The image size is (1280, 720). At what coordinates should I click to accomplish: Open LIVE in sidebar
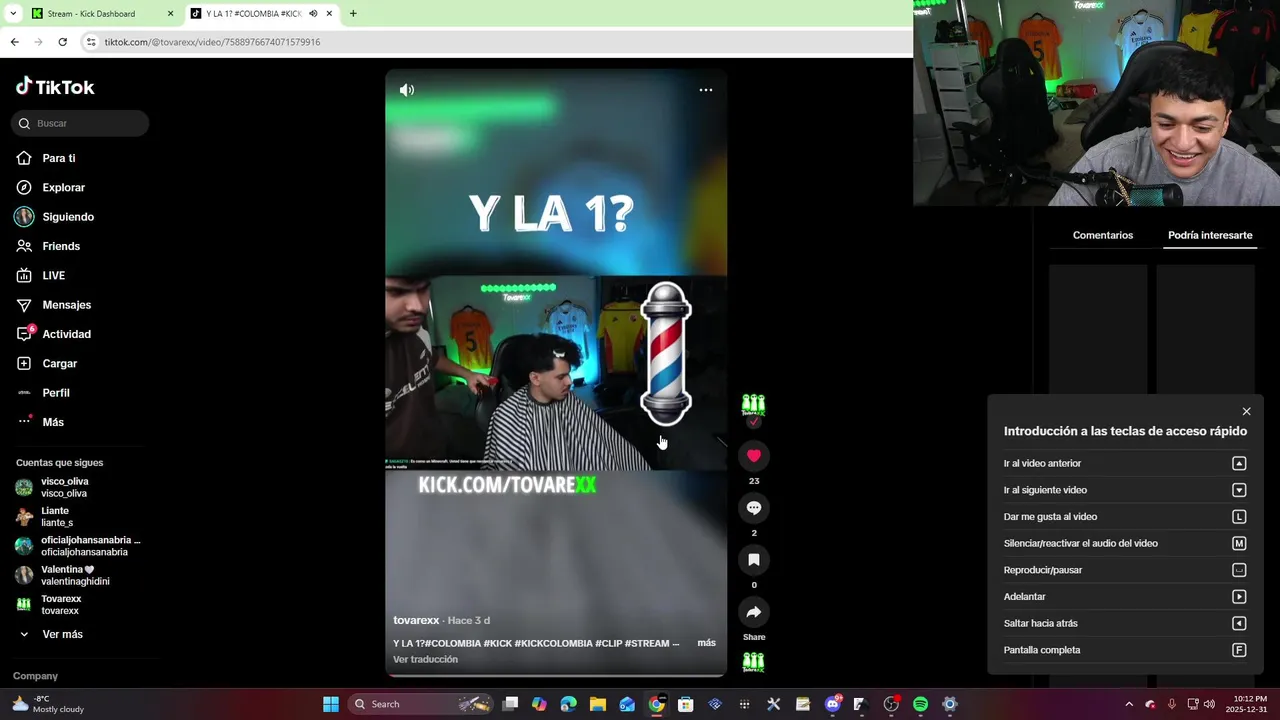53,276
